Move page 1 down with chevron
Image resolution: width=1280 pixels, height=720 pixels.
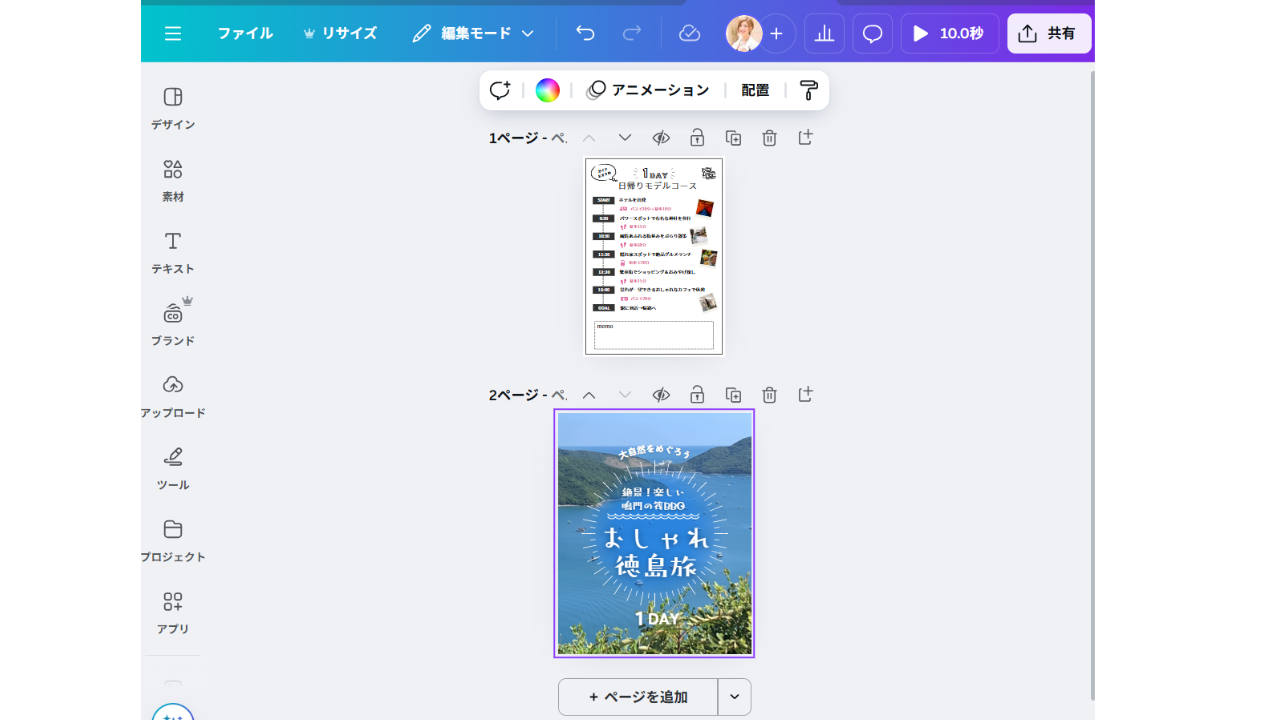(x=625, y=138)
